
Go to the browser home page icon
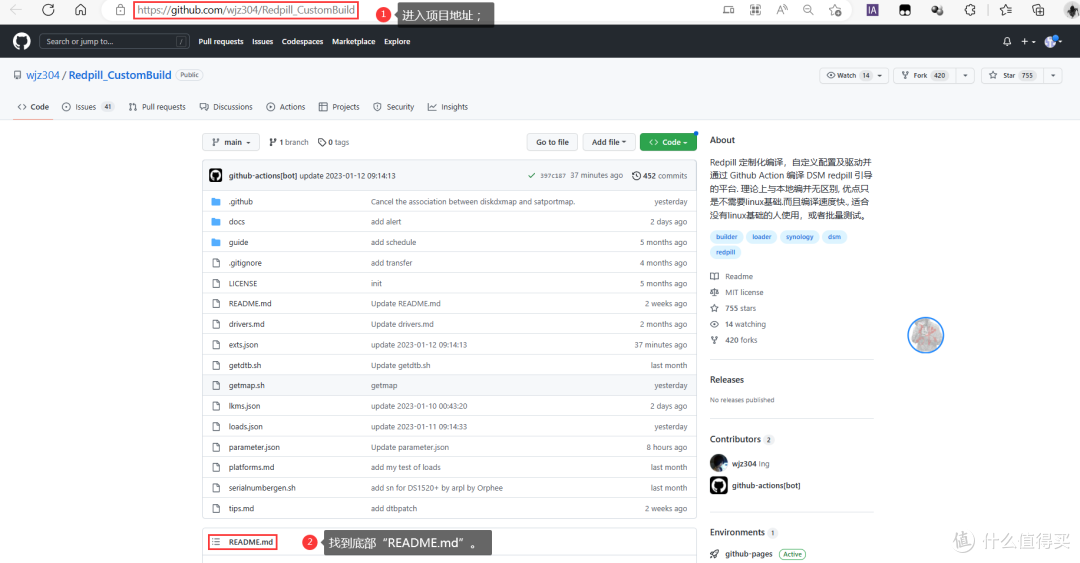click(81, 10)
